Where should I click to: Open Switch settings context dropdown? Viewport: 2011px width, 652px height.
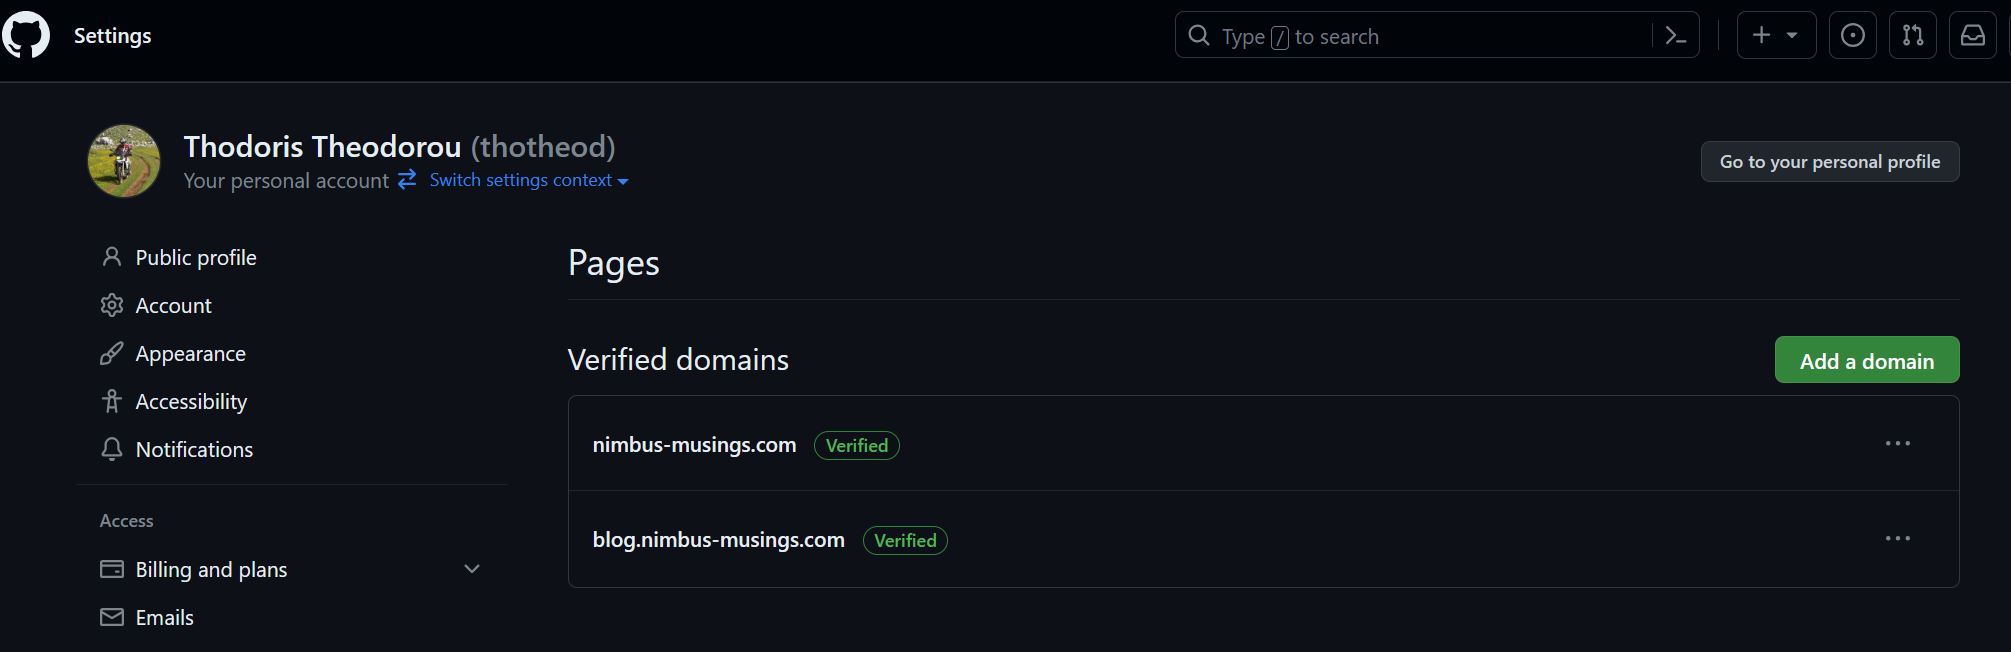coord(529,180)
